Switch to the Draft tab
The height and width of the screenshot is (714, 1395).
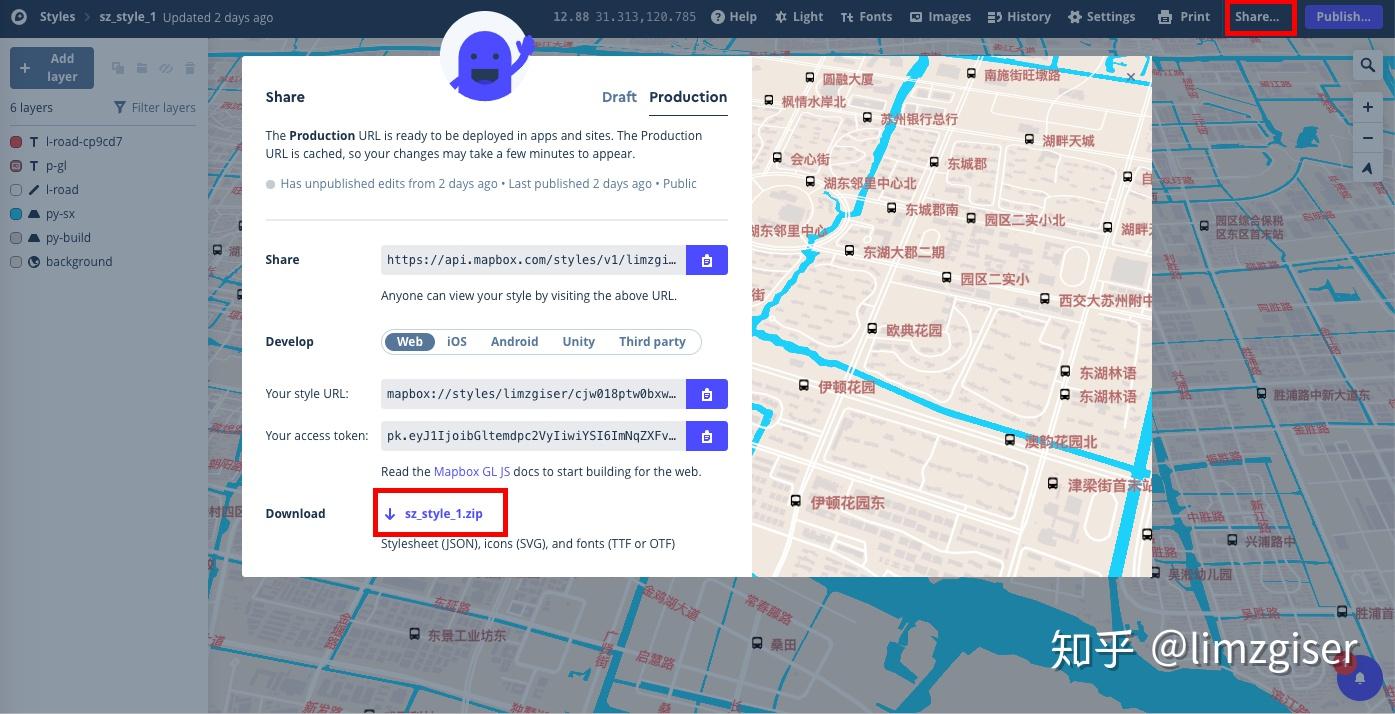[x=619, y=97]
